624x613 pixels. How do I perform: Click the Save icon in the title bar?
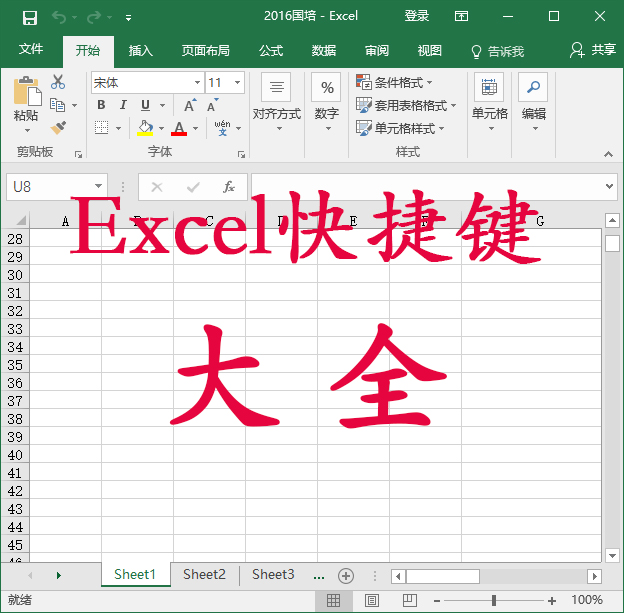[30, 18]
